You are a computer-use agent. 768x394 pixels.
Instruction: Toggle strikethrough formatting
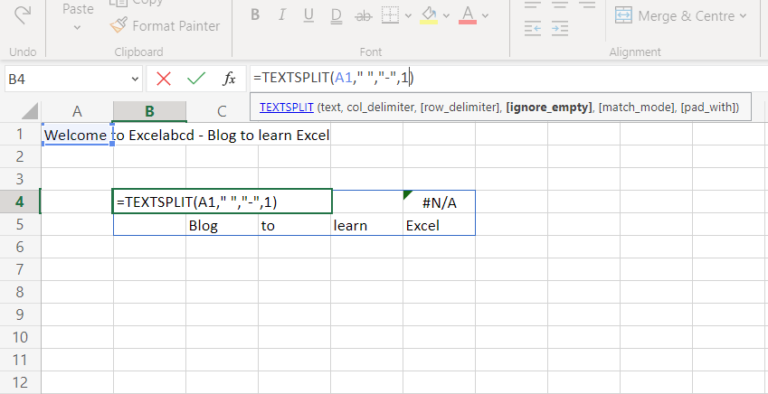click(x=363, y=16)
